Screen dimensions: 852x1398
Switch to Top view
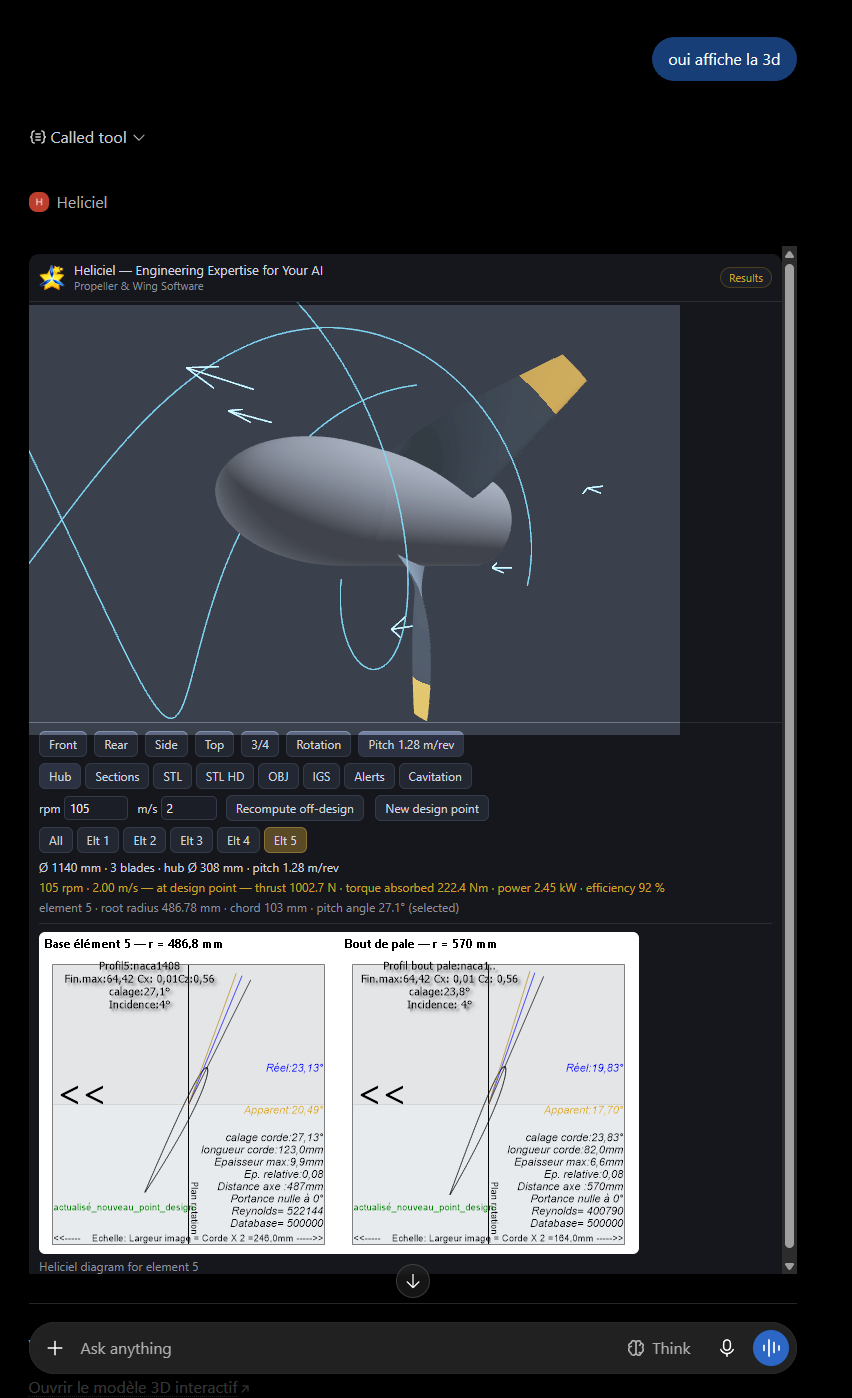(214, 745)
